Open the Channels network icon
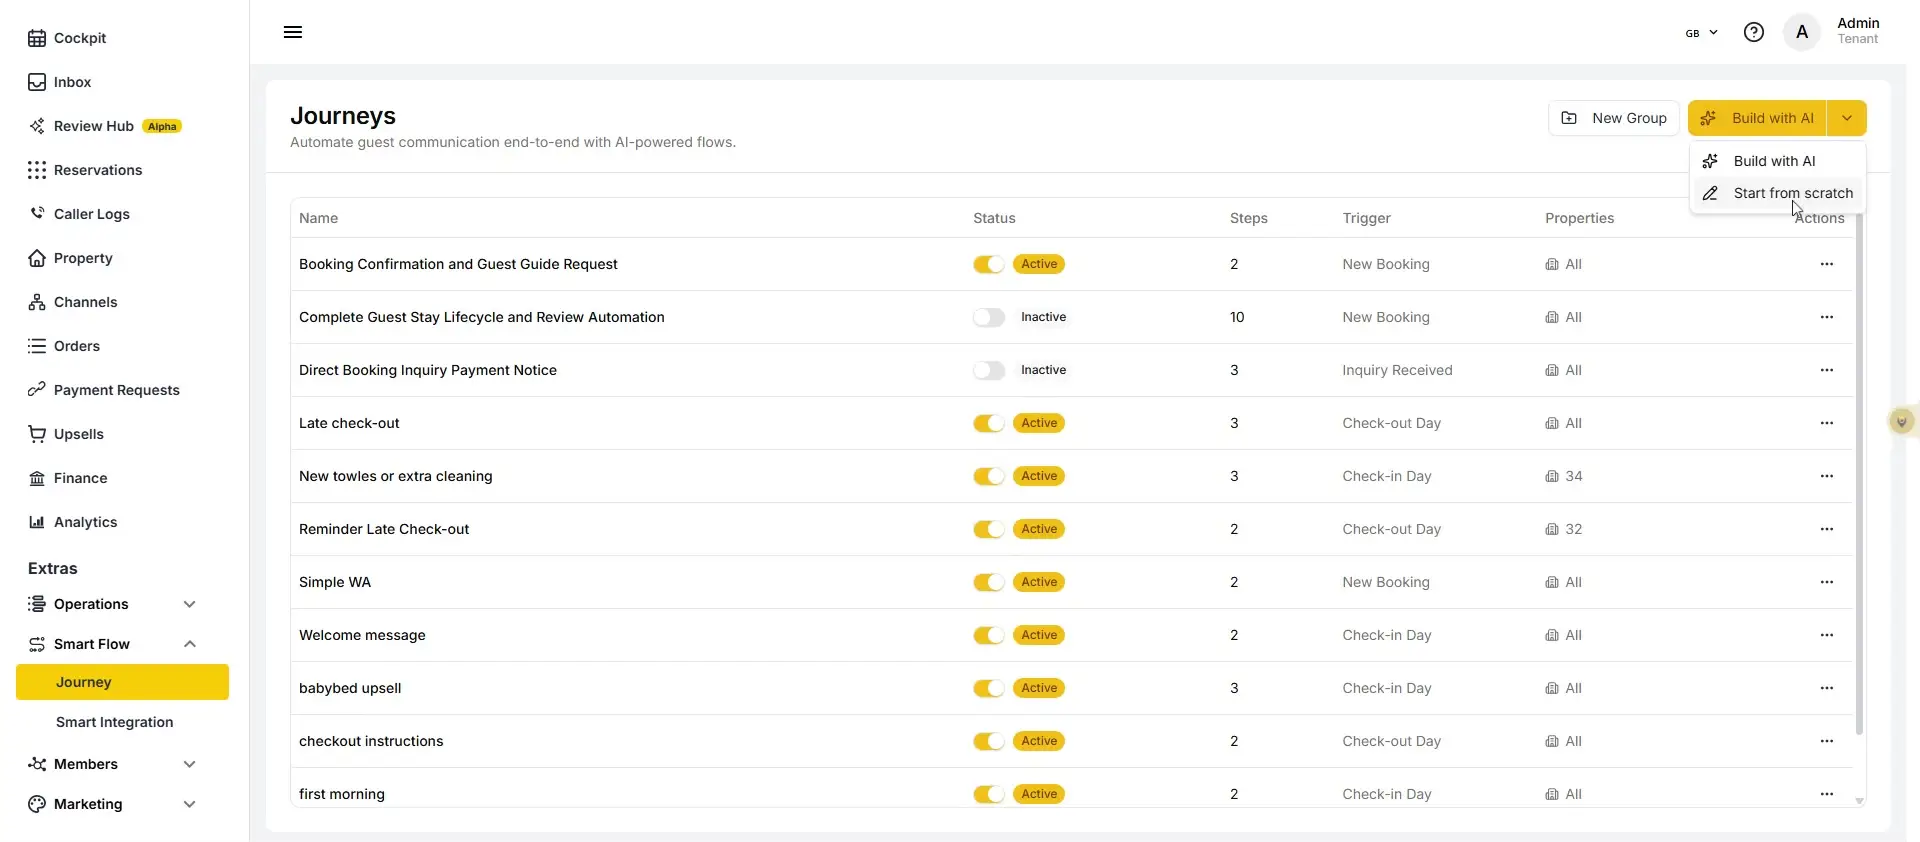The width and height of the screenshot is (1920, 842). (37, 302)
